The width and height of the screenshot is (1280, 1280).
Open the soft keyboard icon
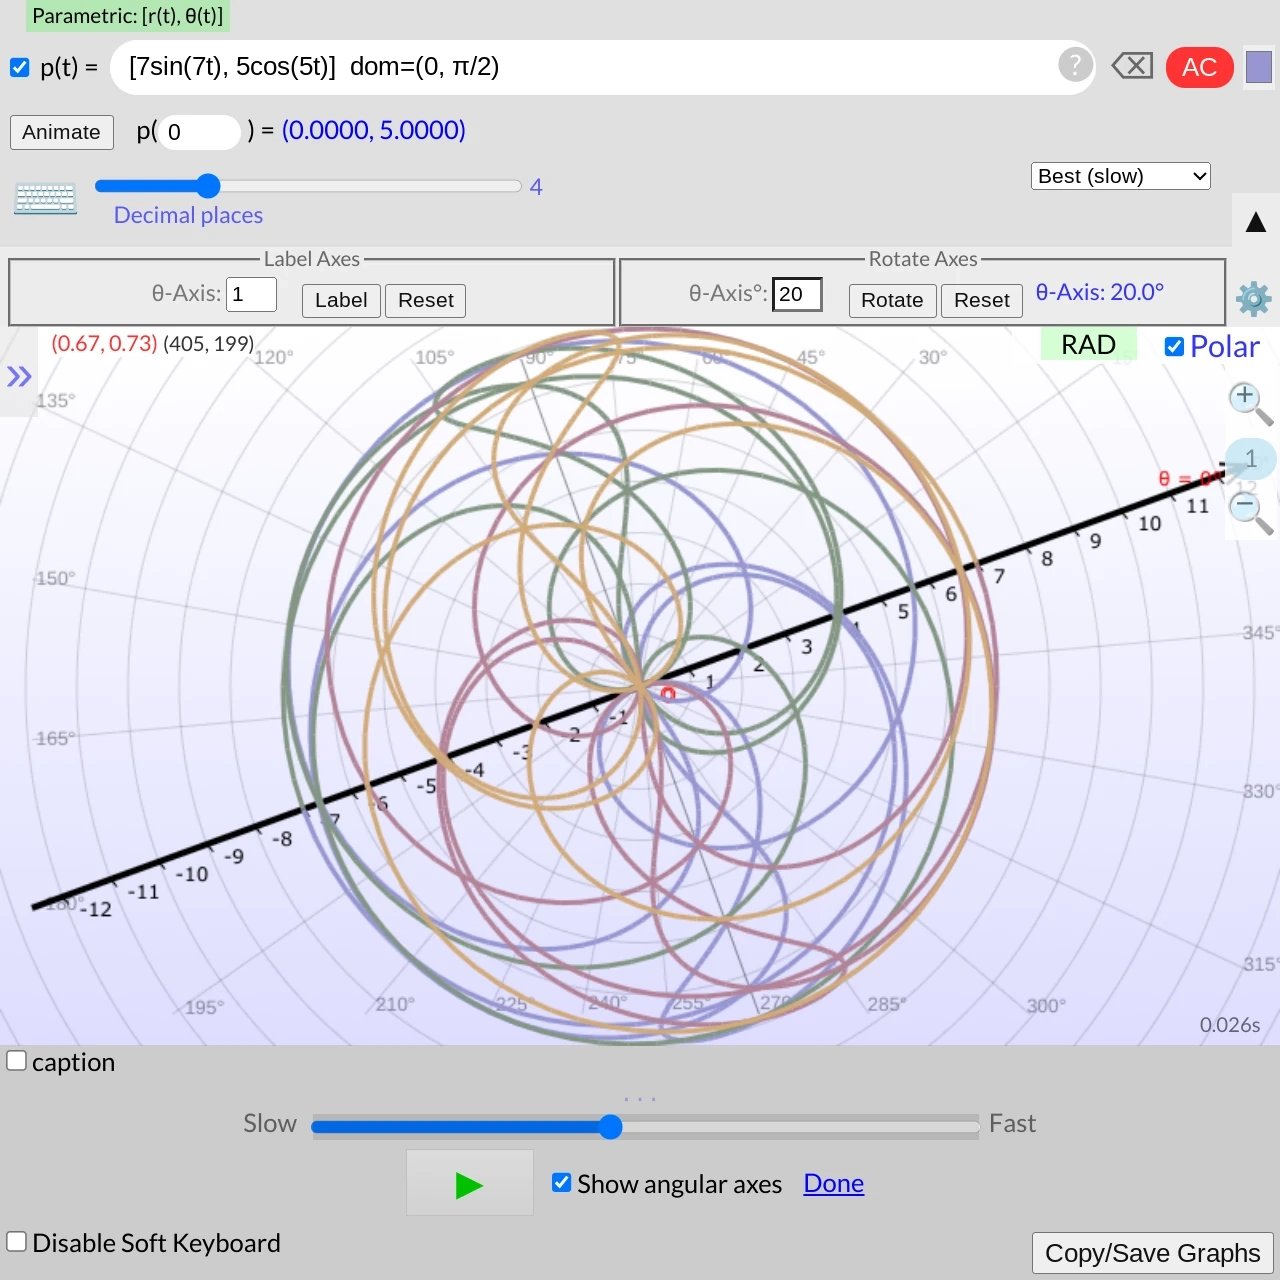[x=45, y=198]
